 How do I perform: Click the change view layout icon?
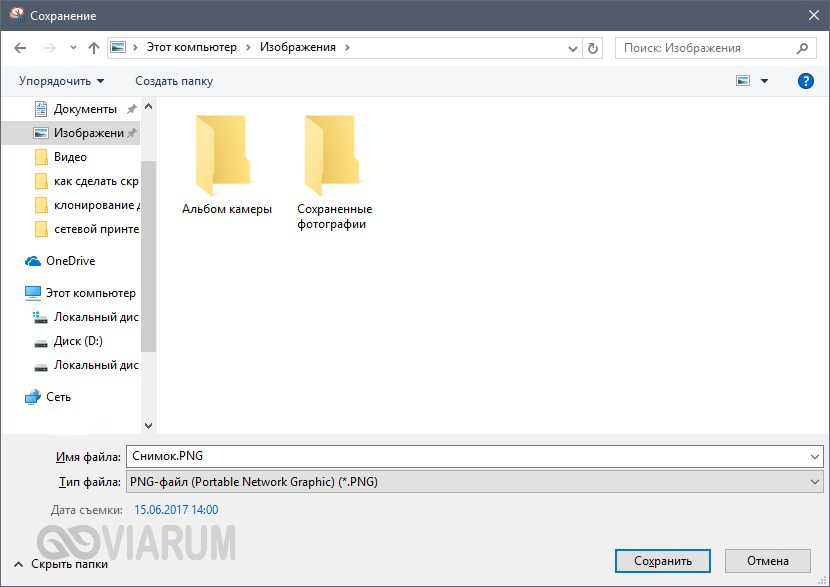[x=743, y=81]
